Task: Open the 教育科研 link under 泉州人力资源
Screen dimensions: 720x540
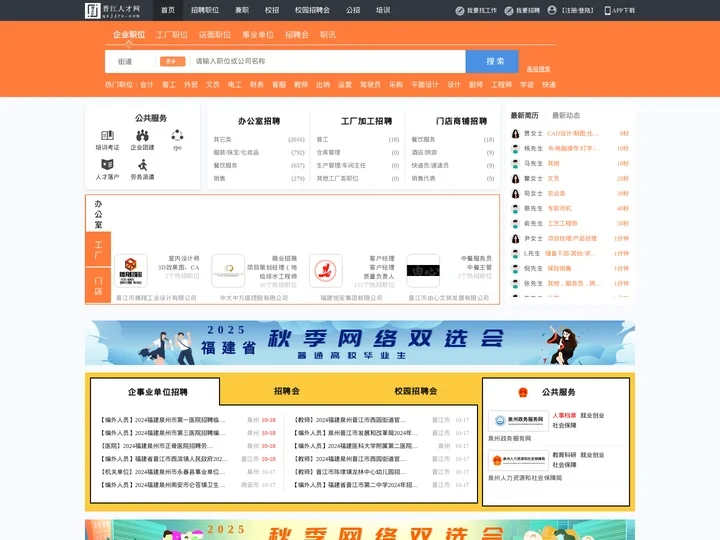Action: tap(564, 455)
